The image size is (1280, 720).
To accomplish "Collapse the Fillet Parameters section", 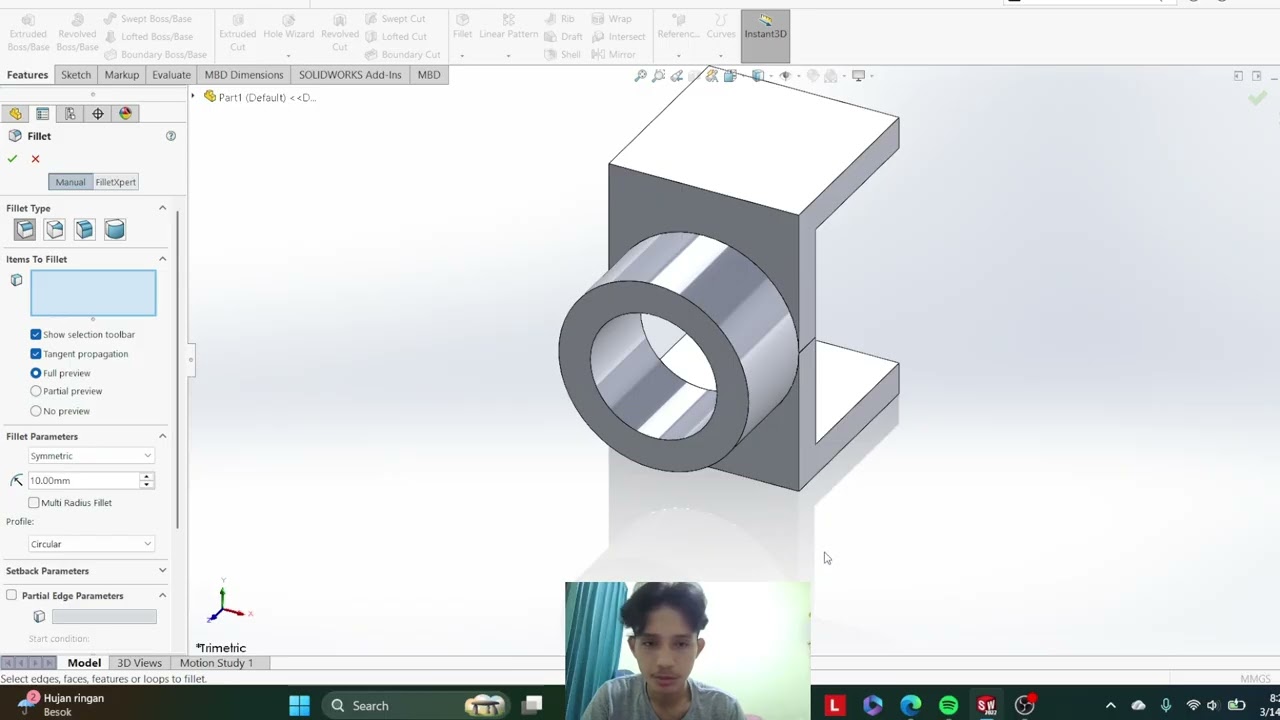I will (162, 436).
